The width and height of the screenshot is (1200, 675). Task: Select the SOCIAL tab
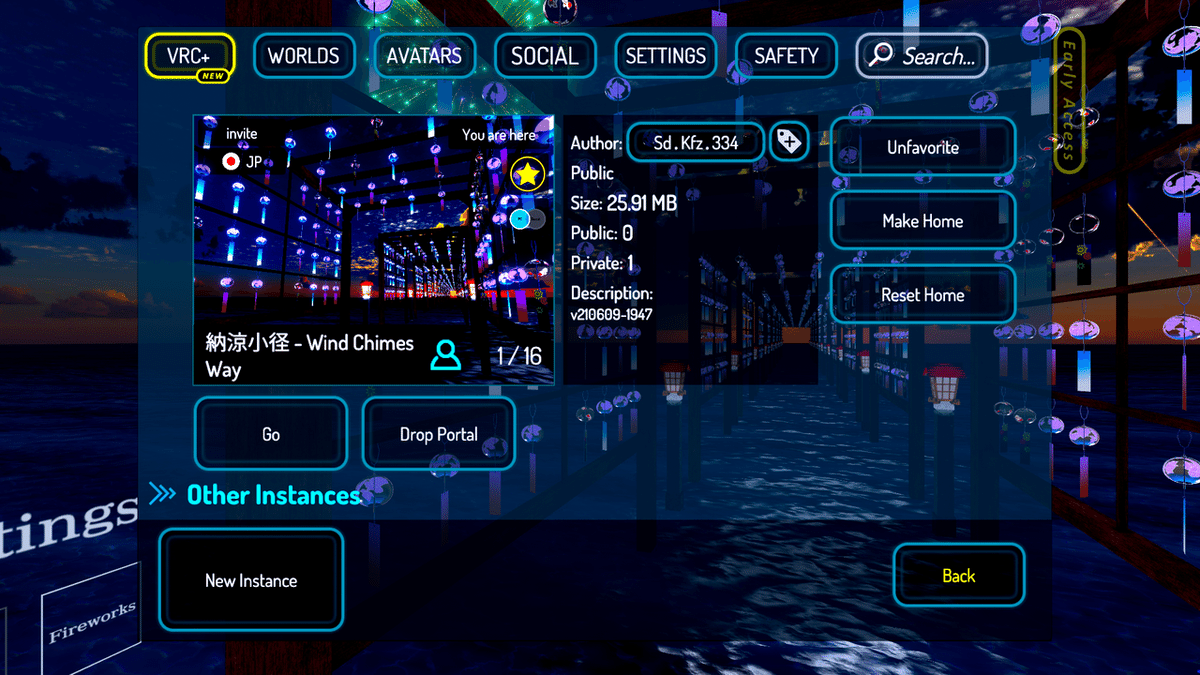point(545,55)
